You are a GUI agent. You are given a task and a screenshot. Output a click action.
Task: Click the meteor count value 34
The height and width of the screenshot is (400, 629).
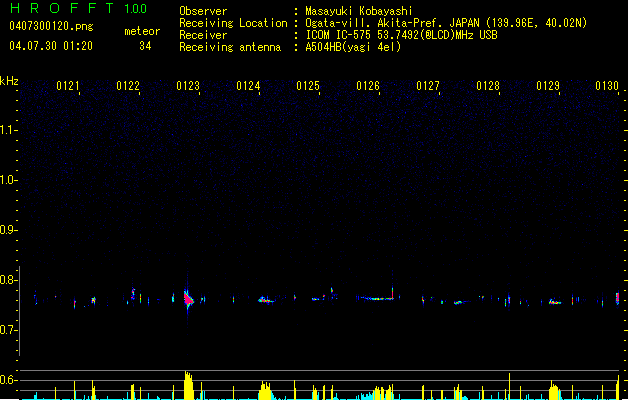pyautogui.click(x=145, y=46)
